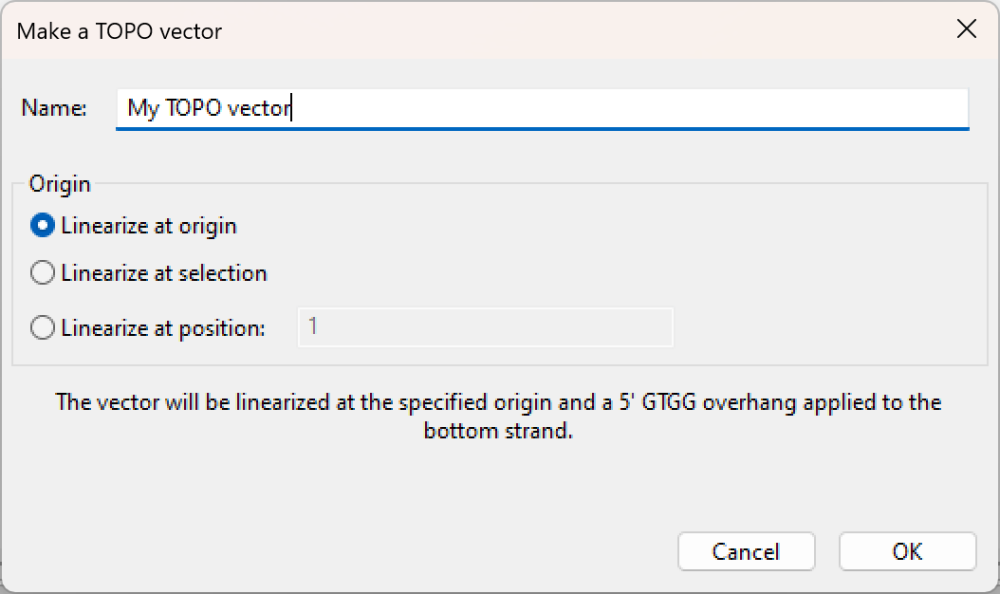Select the Linearize at origin radio button

(x=42, y=225)
